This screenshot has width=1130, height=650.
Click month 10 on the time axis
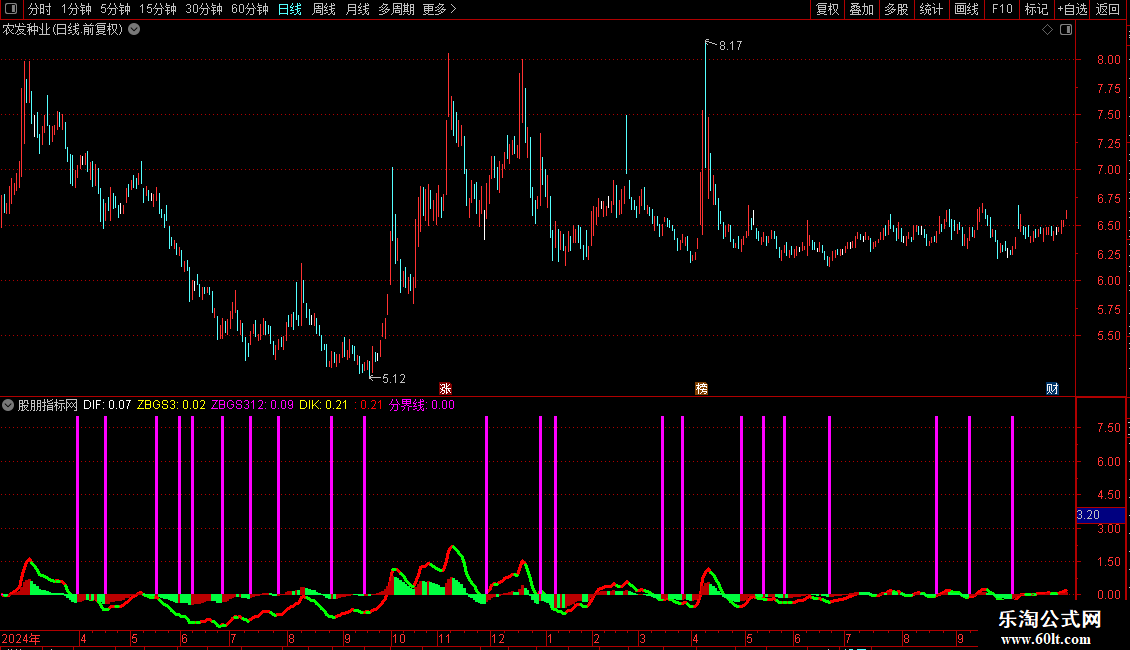click(399, 638)
